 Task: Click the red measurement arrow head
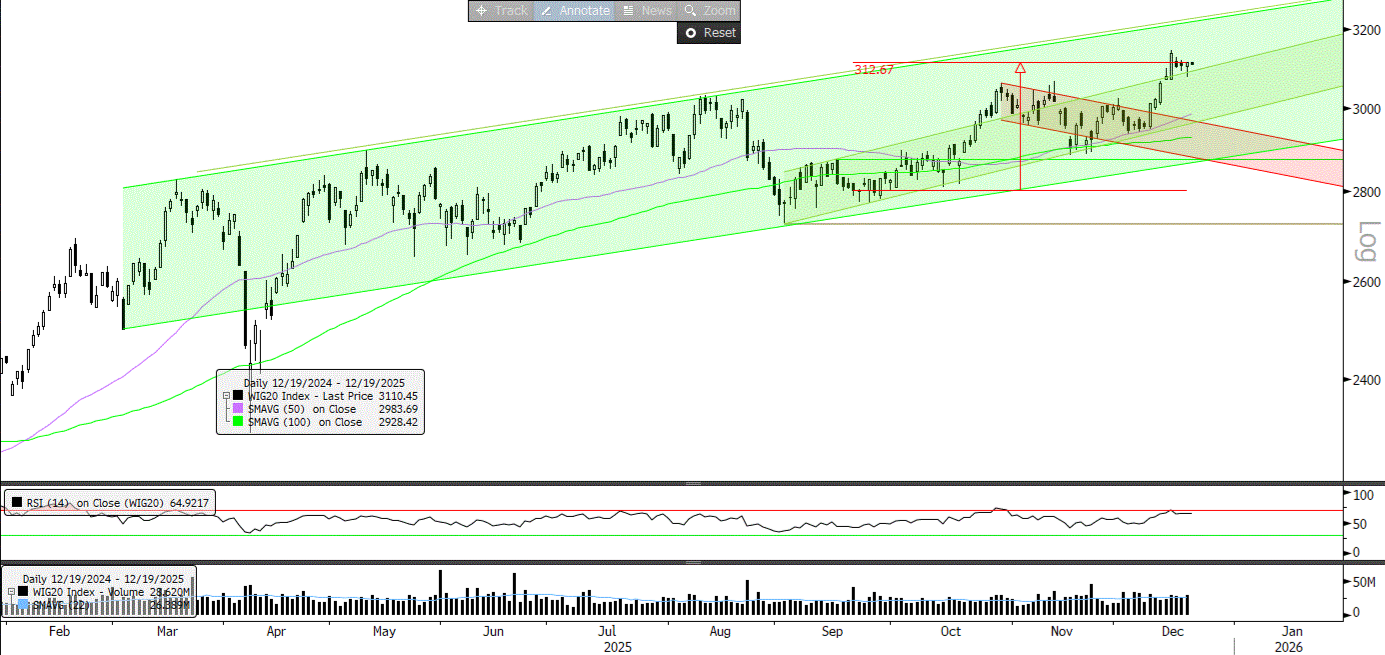click(x=1020, y=68)
